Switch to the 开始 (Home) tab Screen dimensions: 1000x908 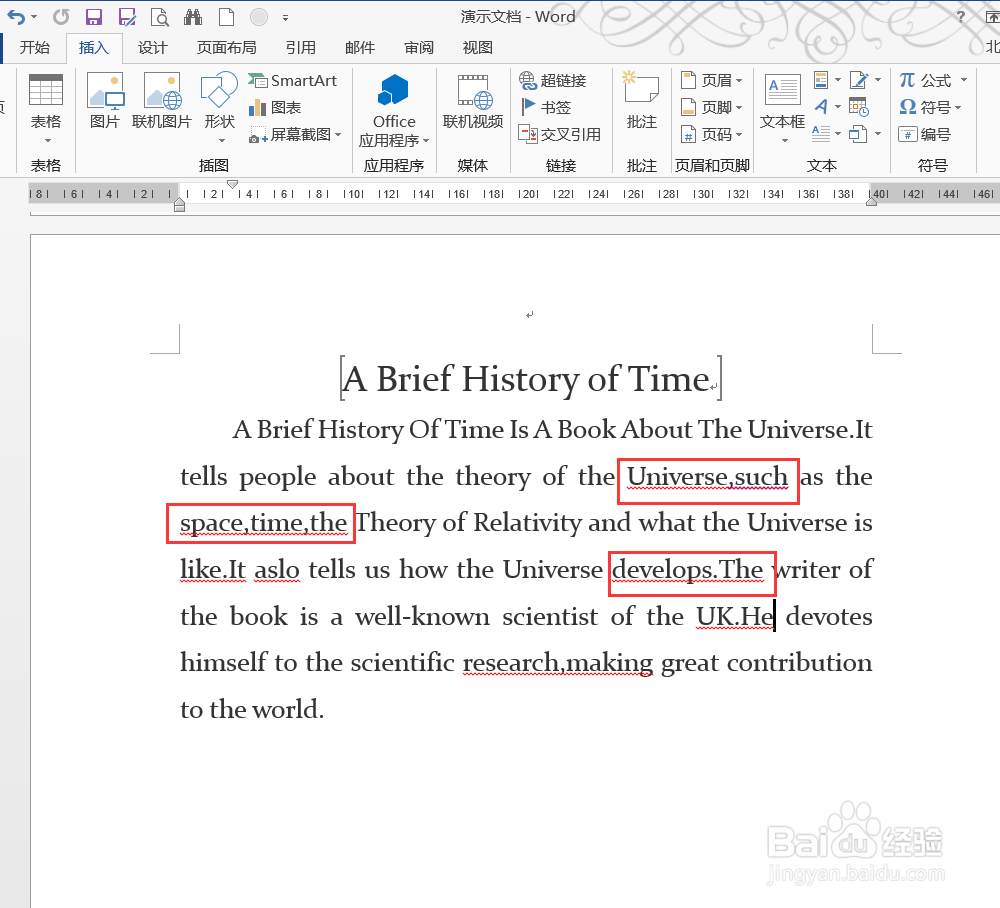click(34, 48)
